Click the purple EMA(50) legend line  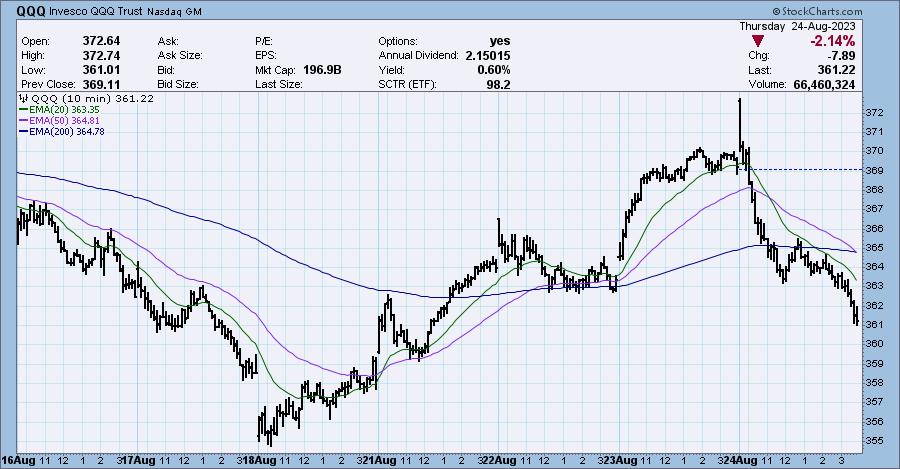[24, 121]
